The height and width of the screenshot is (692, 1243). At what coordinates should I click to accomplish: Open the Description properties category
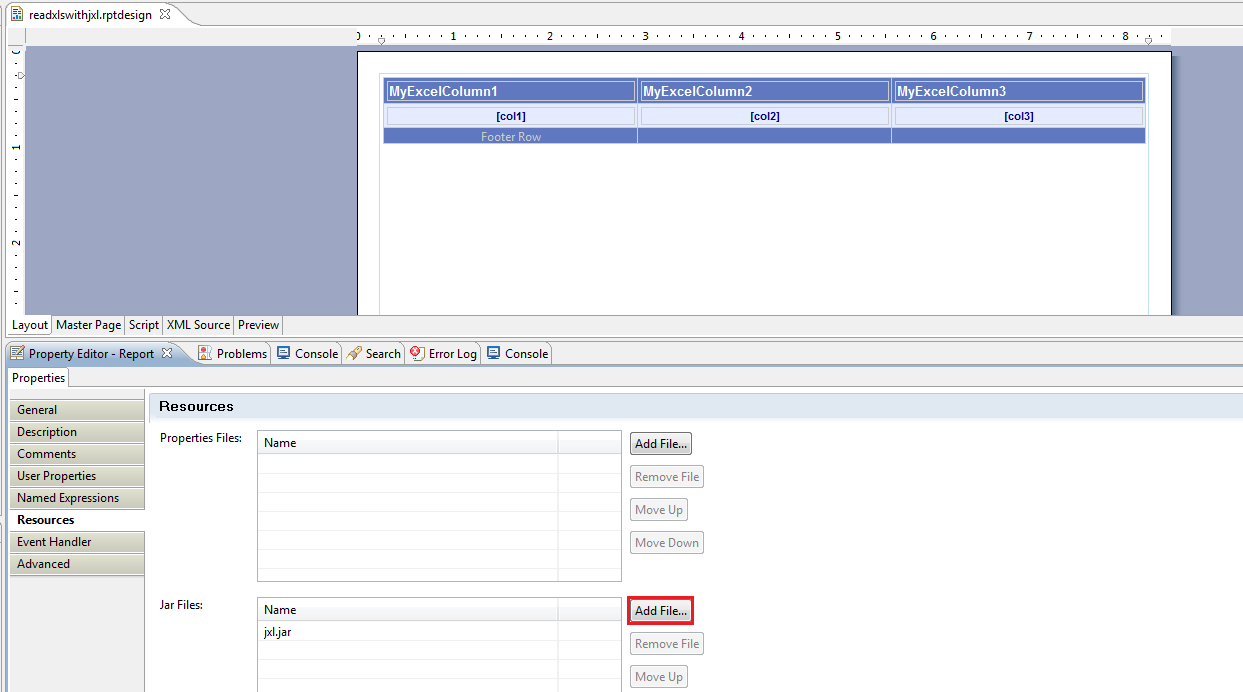[x=77, y=432]
